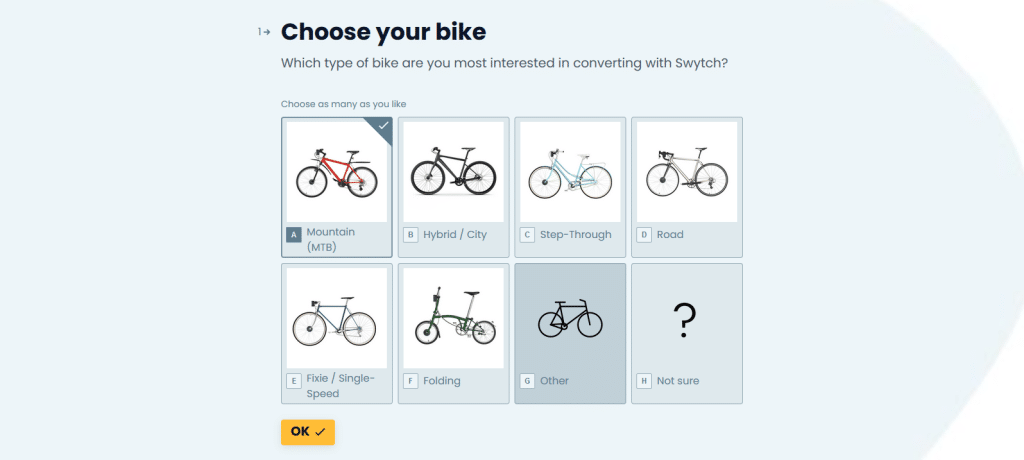This screenshot has width=1024, height=460.
Task: Click the Hybrid / City label text
Action: pos(455,235)
